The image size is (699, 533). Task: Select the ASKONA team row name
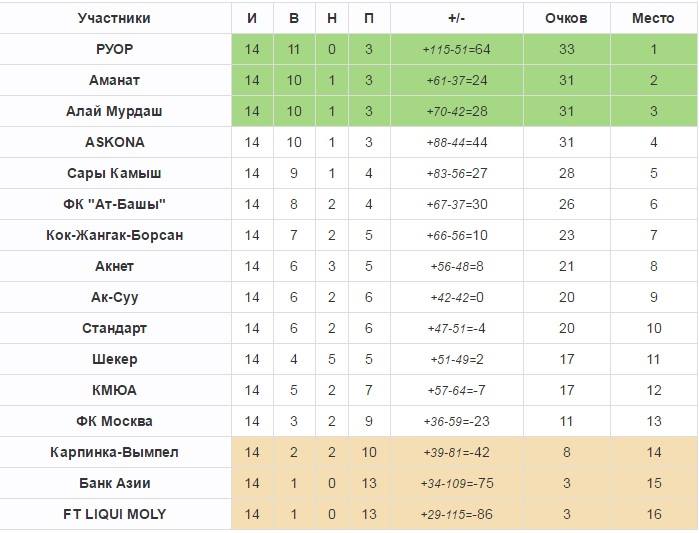[x=114, y=142]
